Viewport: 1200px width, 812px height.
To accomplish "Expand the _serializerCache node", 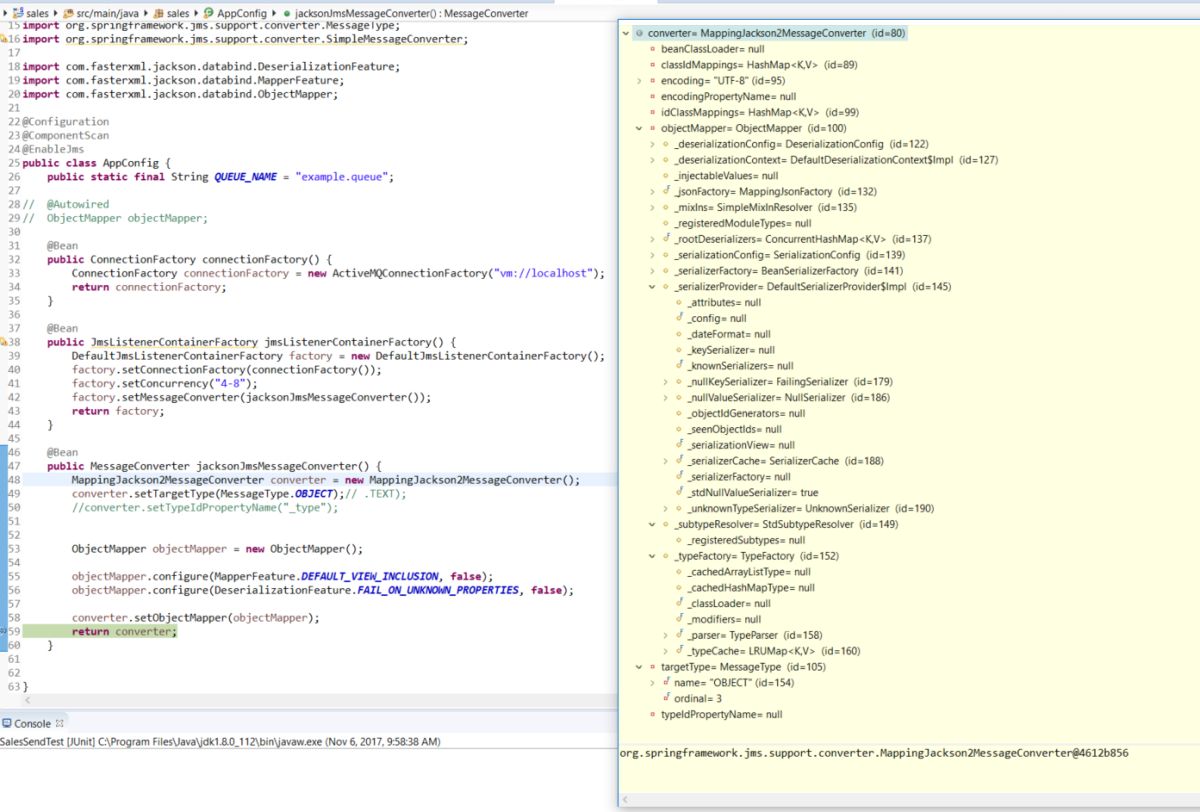I will pos(665,461).
